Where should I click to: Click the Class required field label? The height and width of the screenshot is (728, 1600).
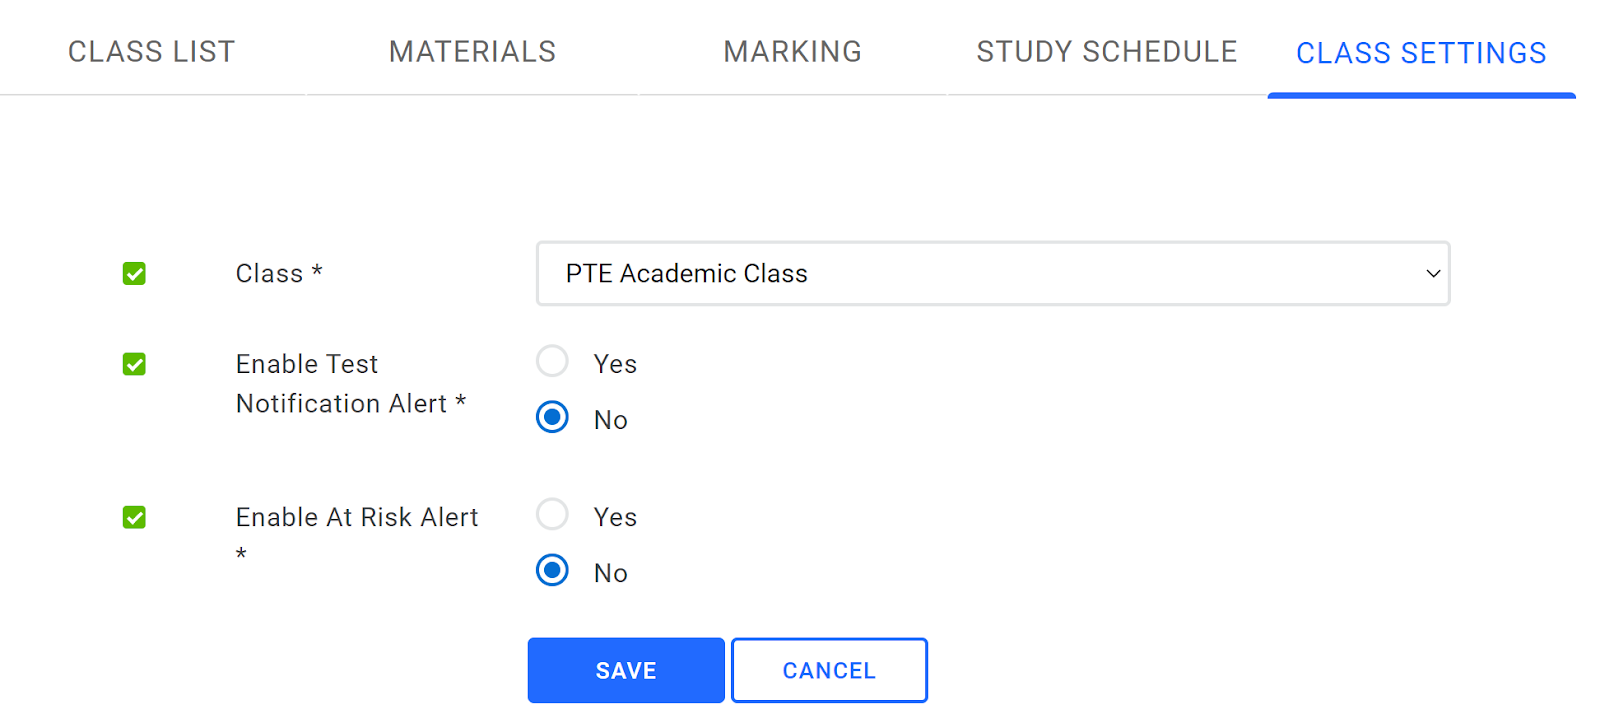click(278, 273)
